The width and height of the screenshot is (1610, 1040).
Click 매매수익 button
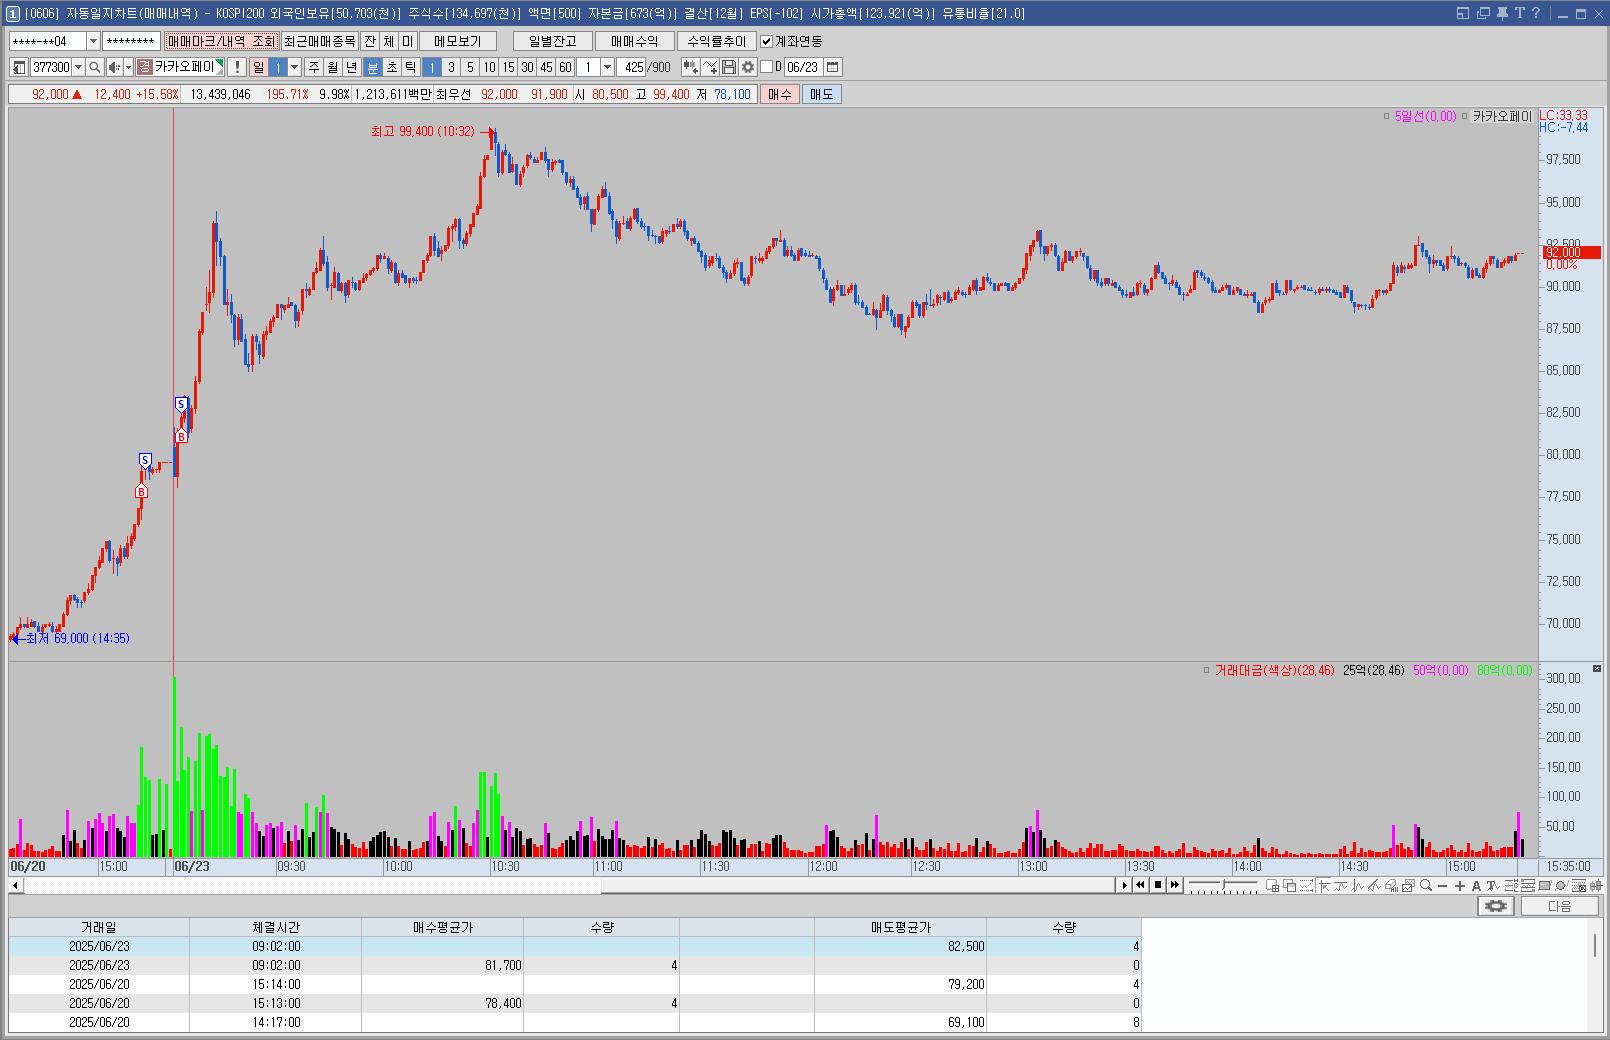[635, 41]
